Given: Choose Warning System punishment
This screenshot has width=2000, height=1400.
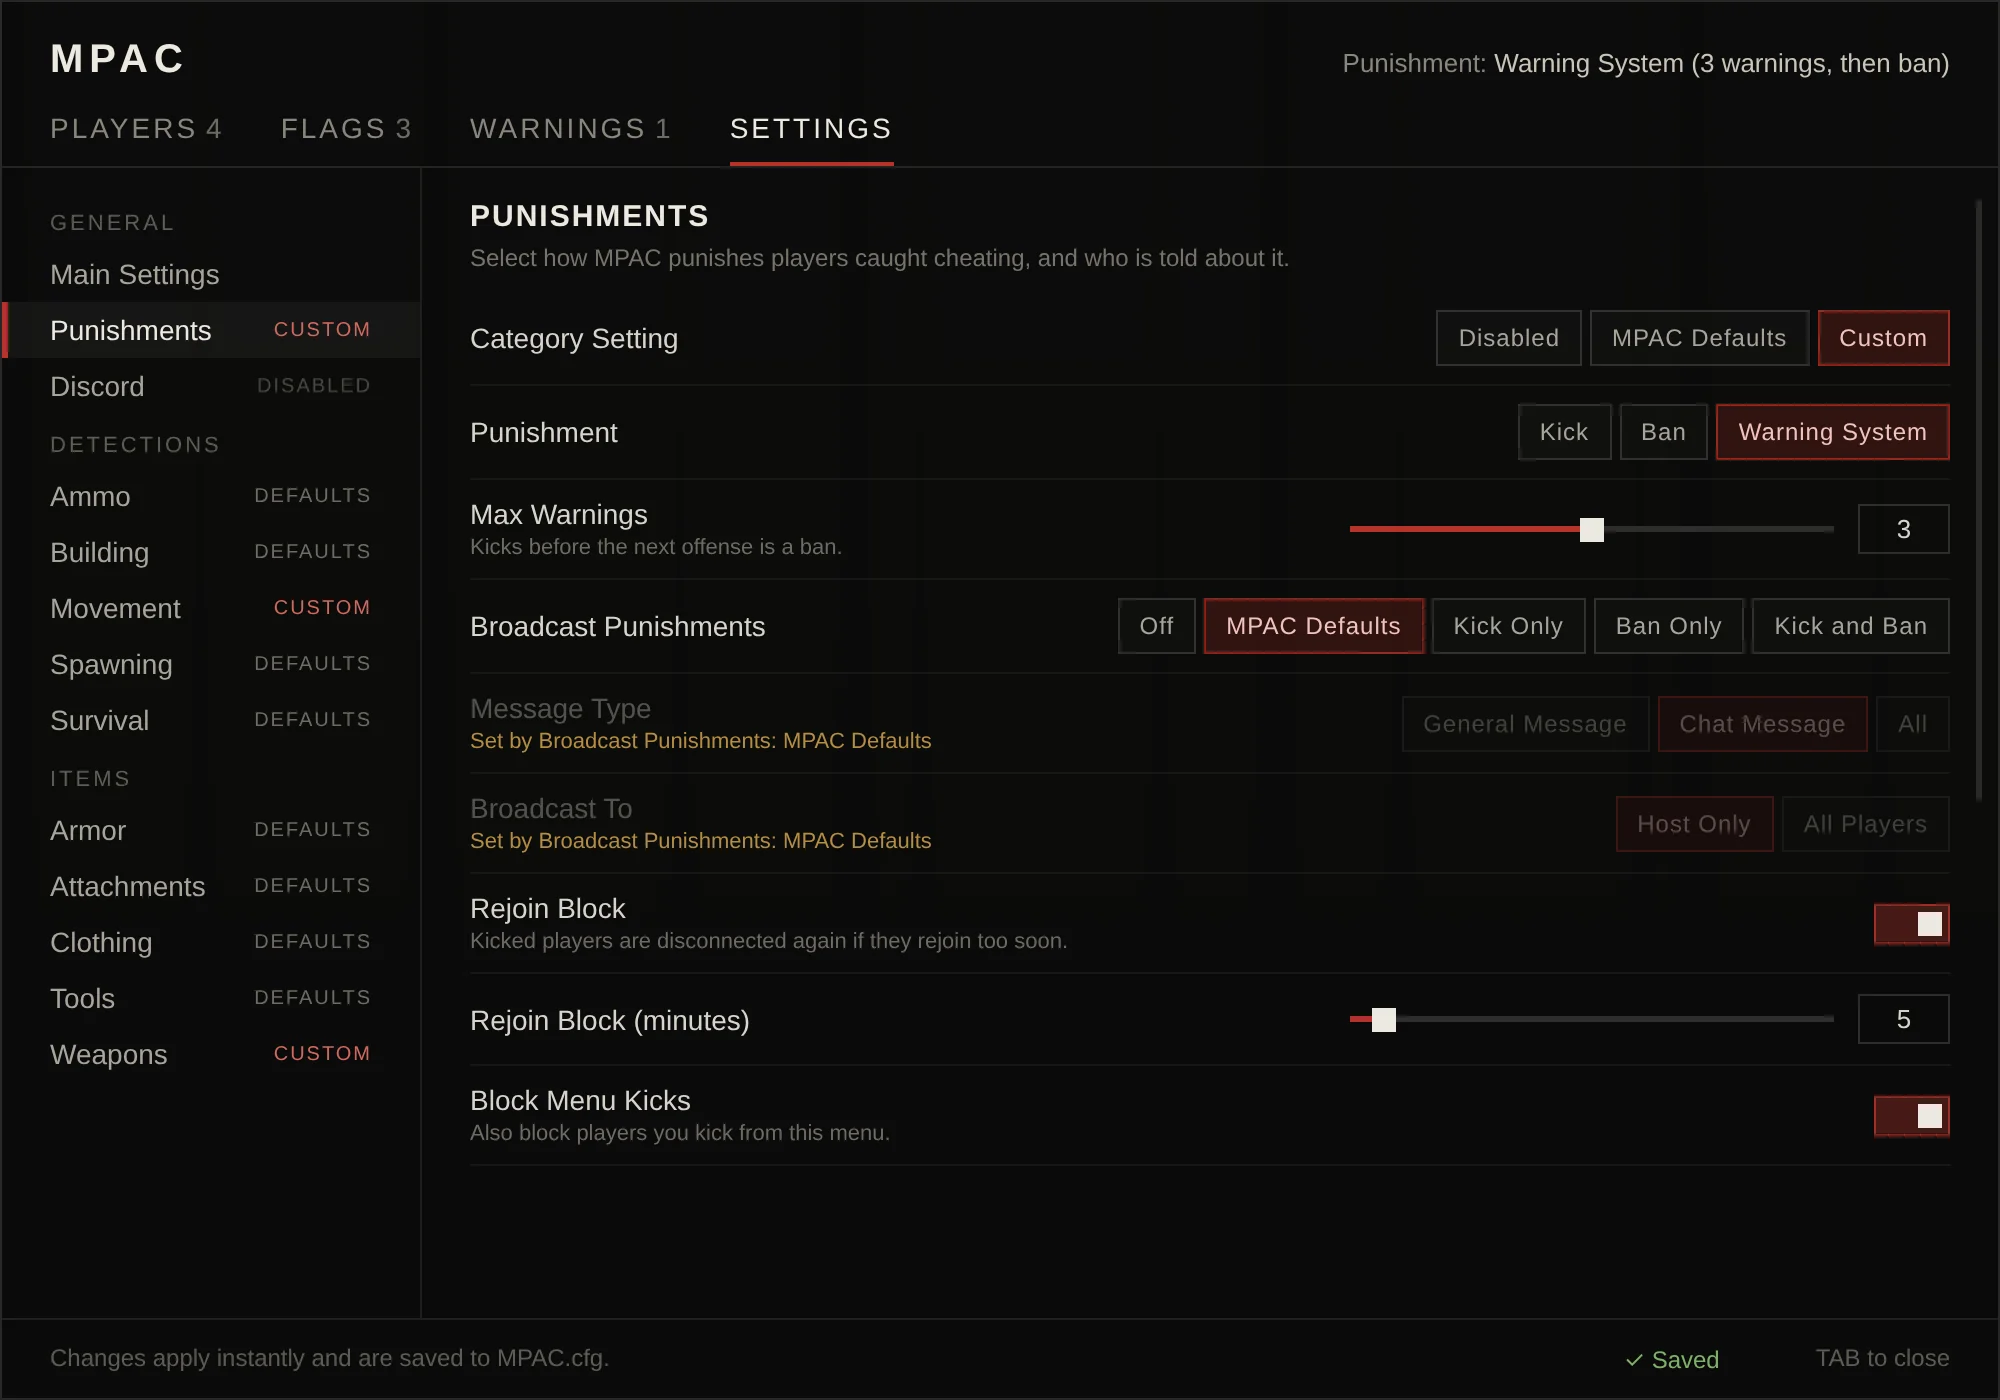Looking at the screenshot, I should click(1832, 432).
